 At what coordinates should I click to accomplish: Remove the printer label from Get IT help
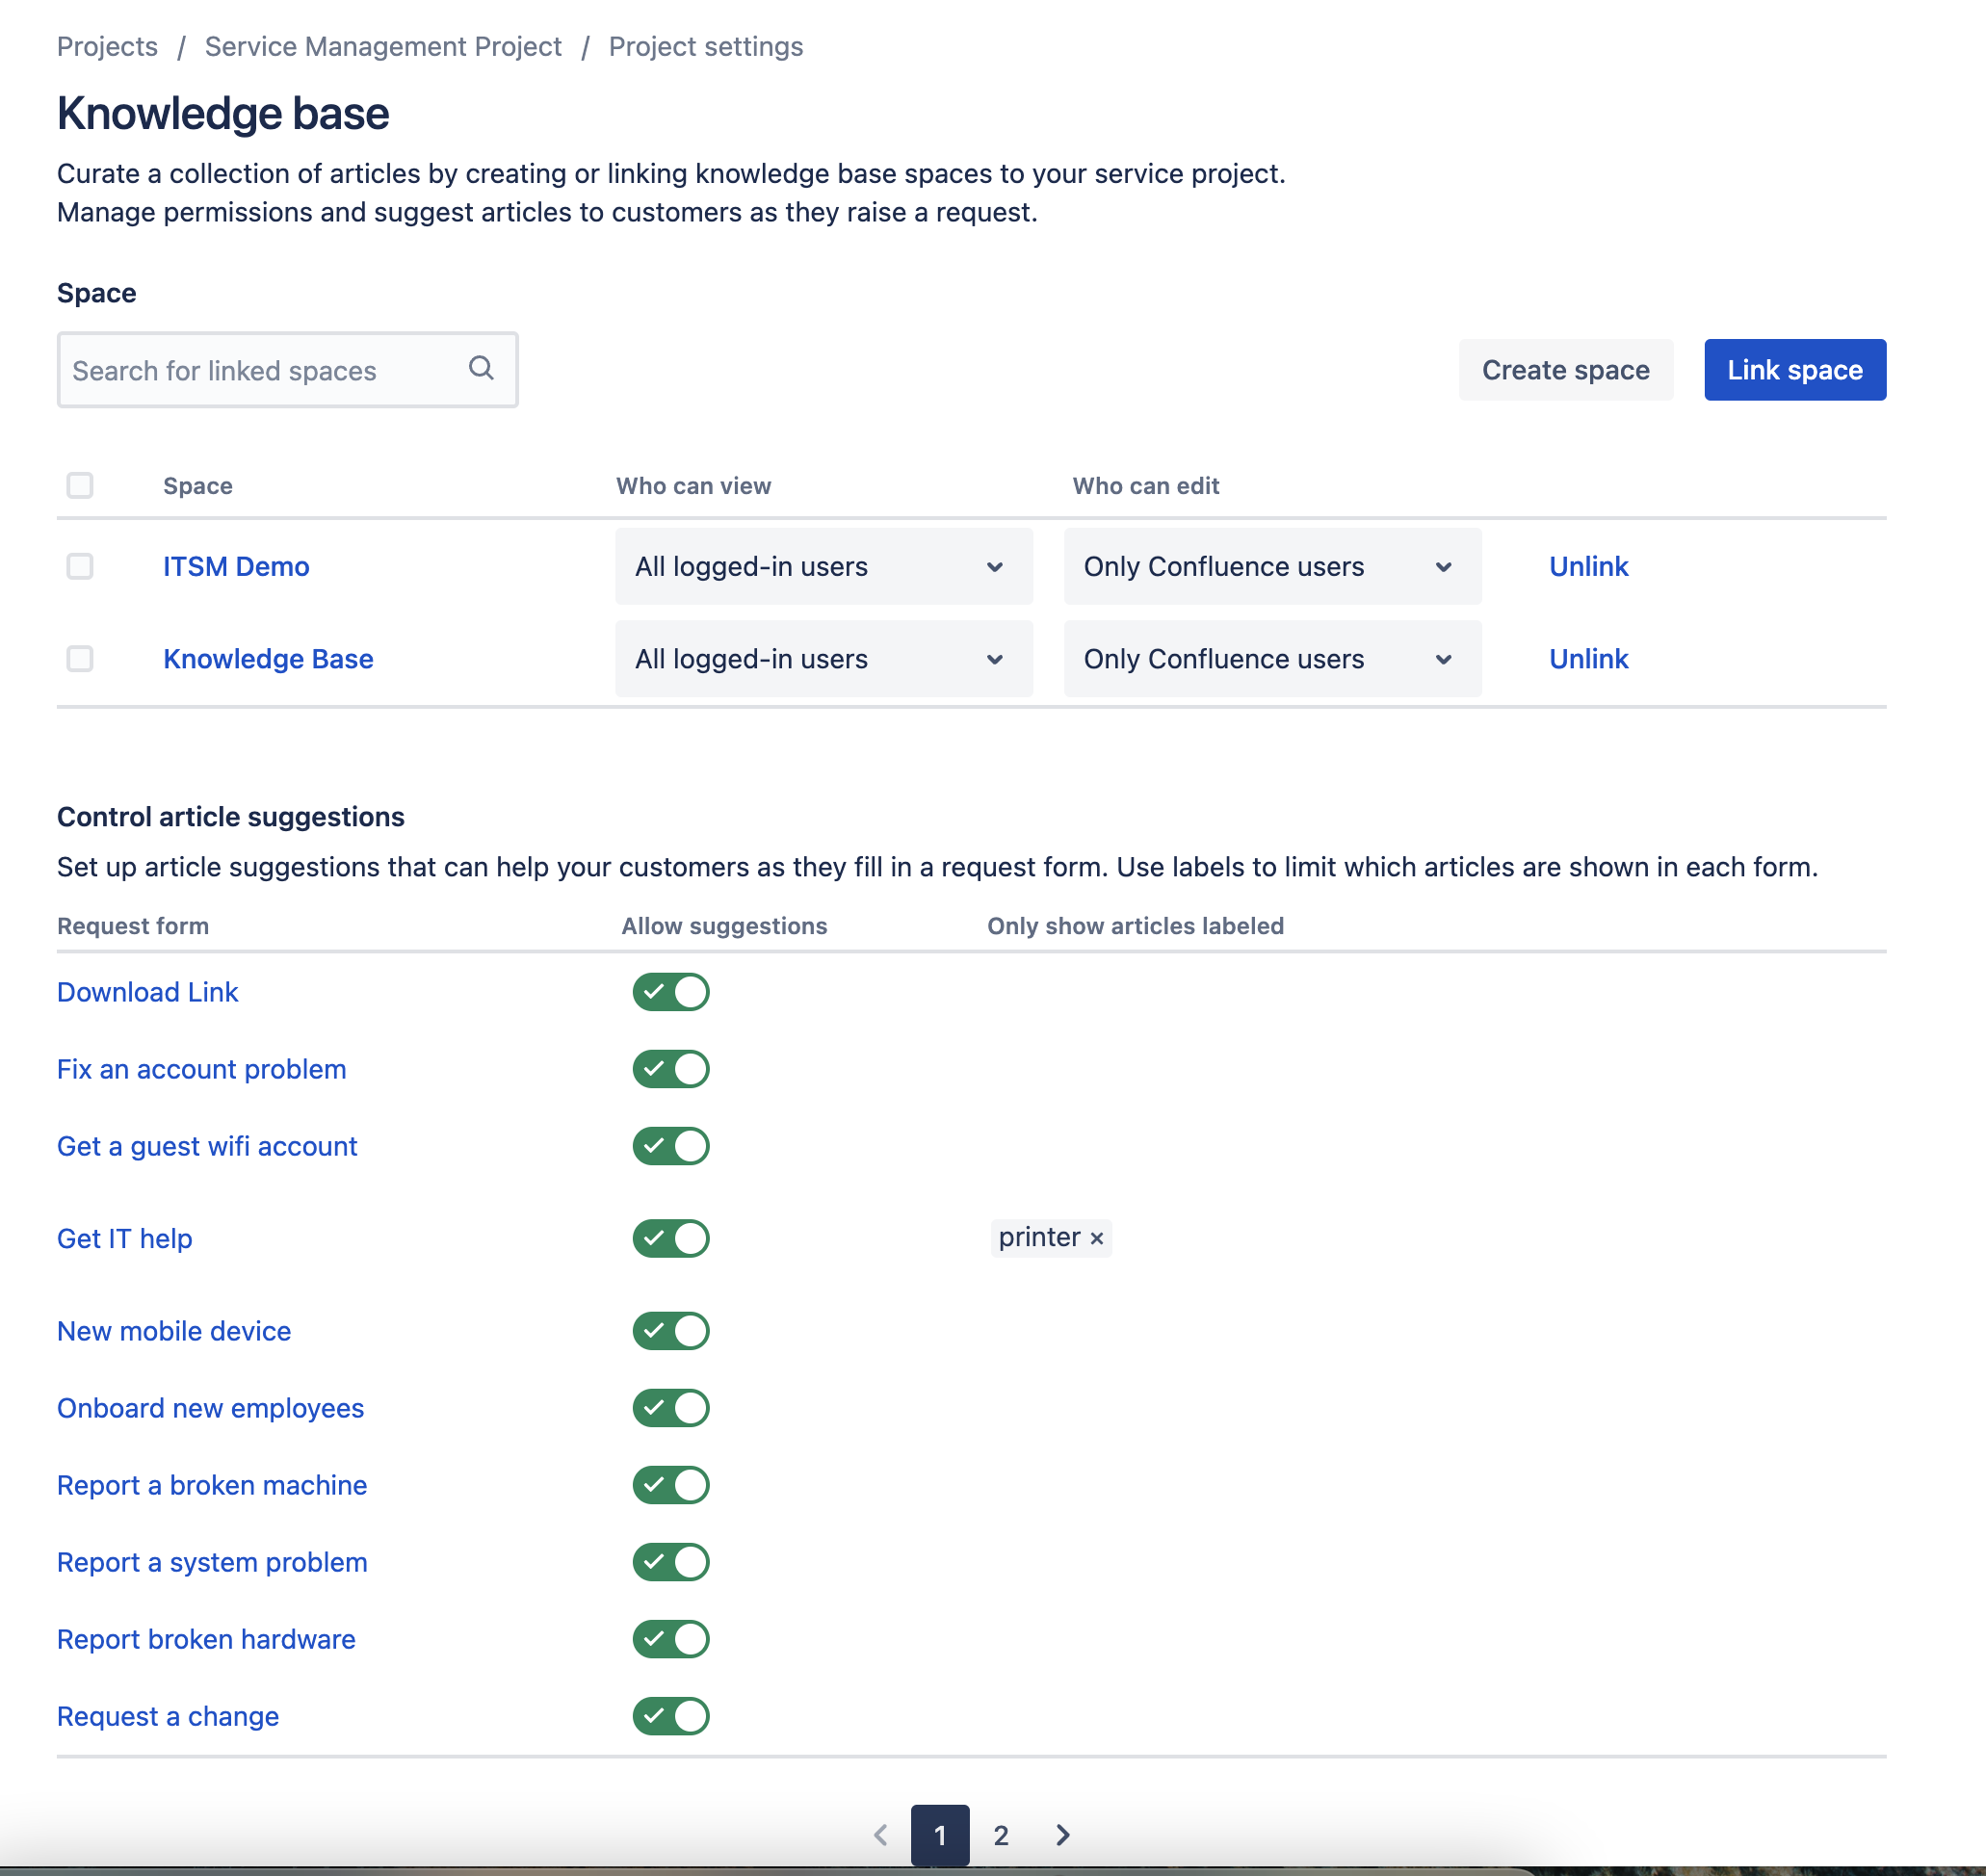(x=1095, y=1238)
